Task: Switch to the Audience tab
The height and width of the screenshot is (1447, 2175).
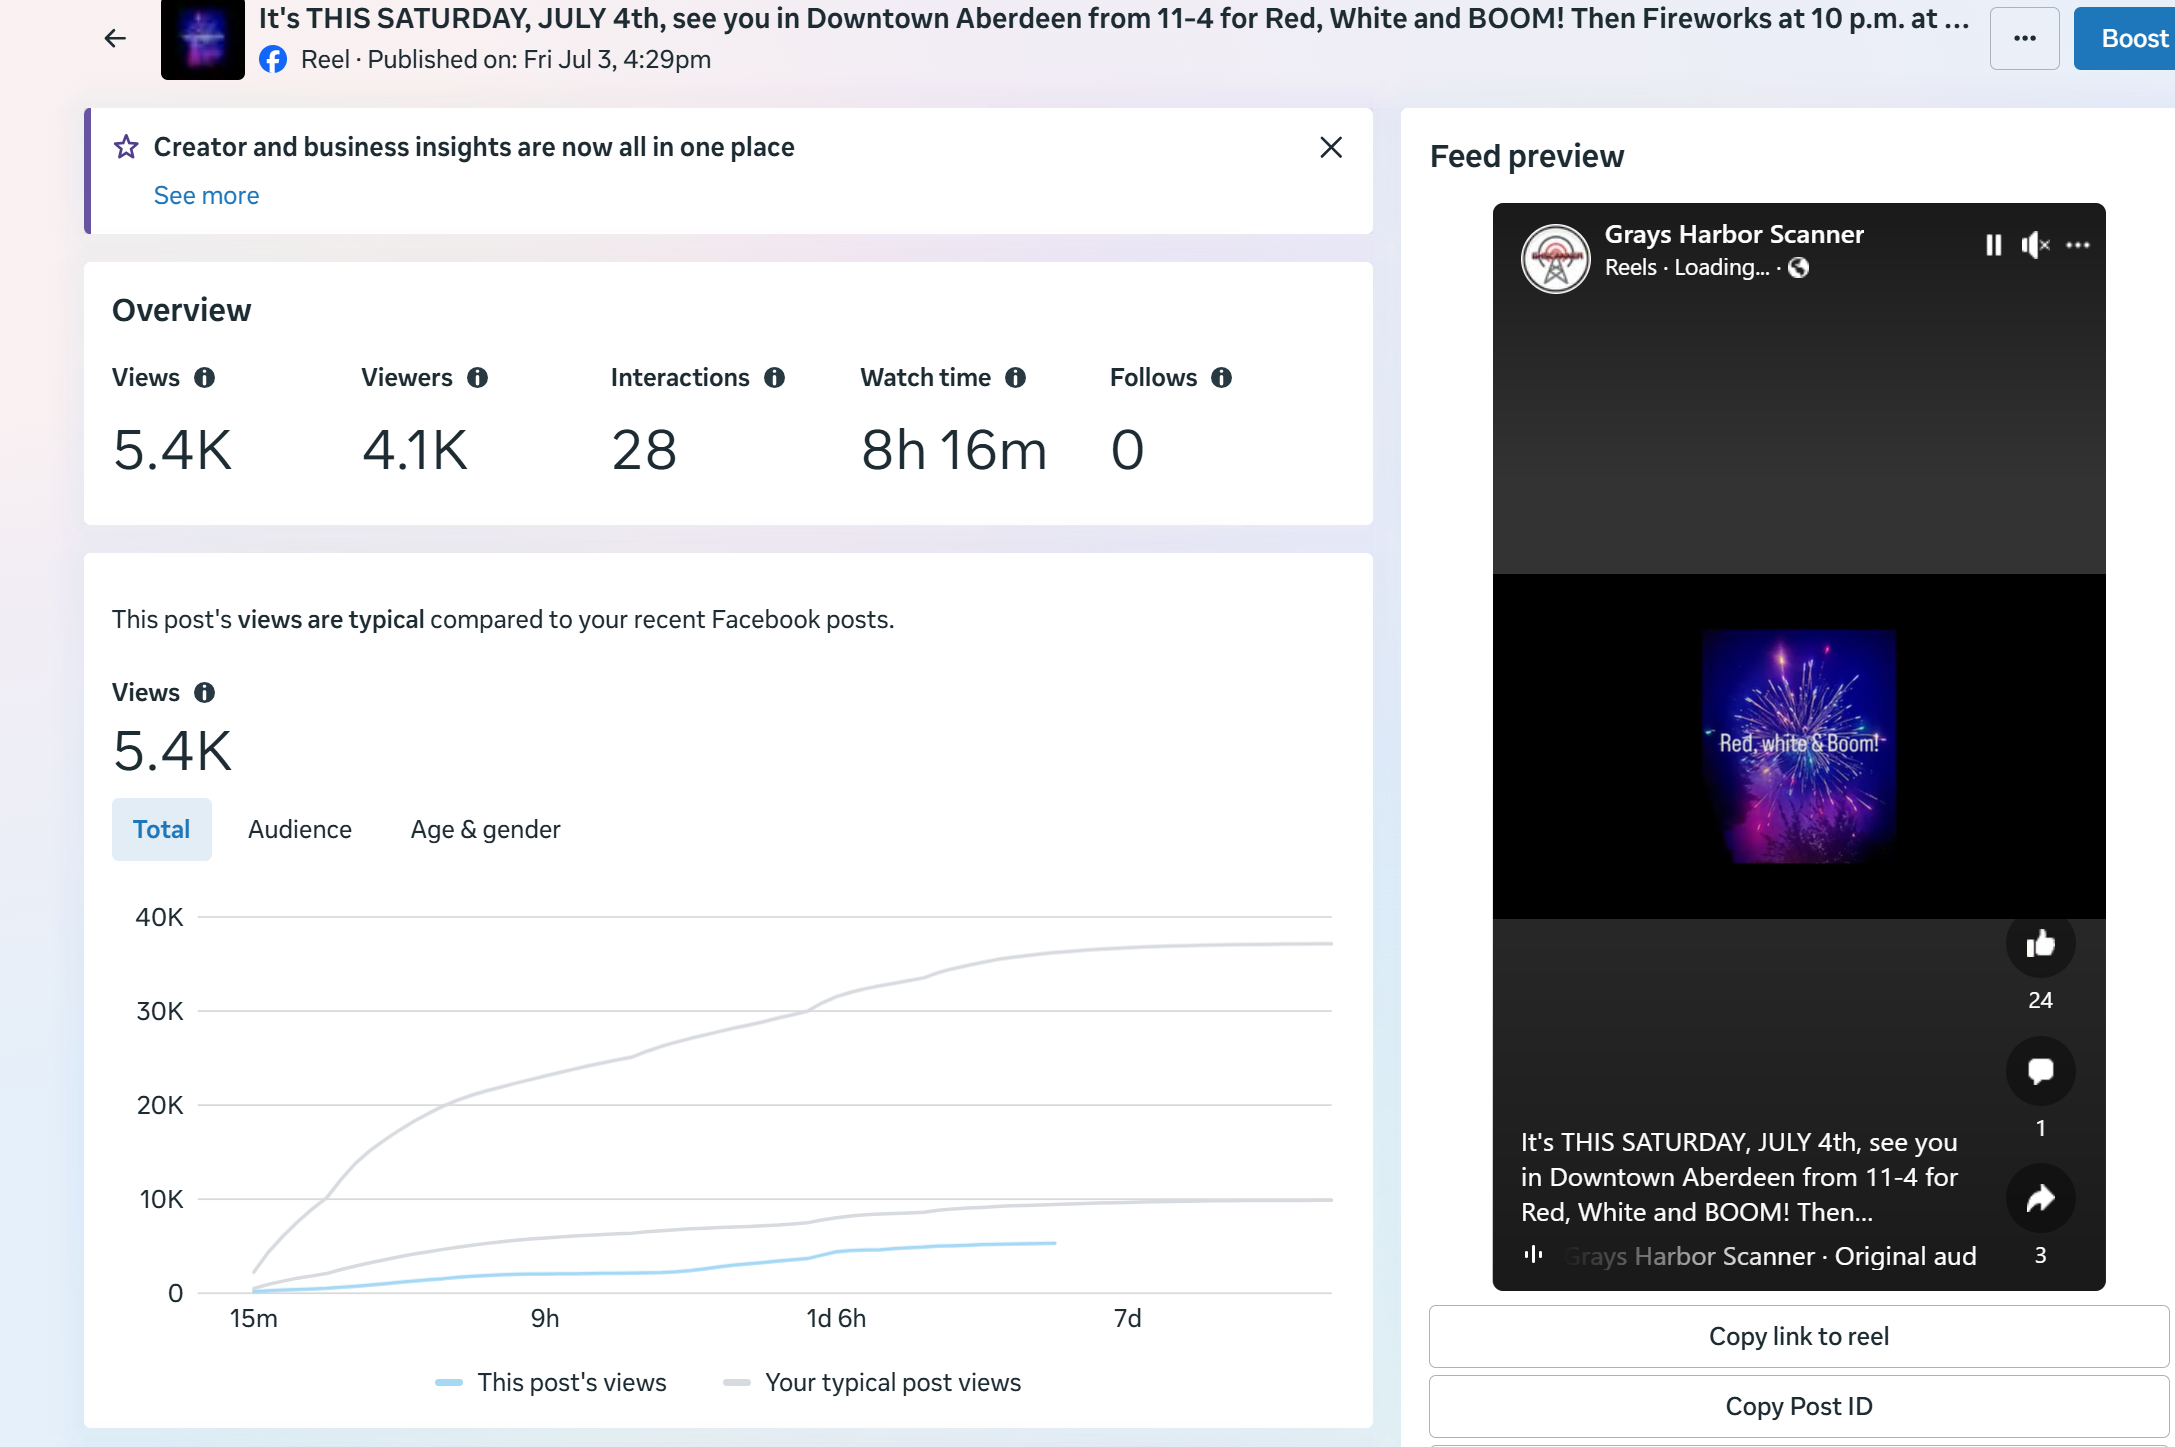Action: pyautogui.click(x=300, y=829)
